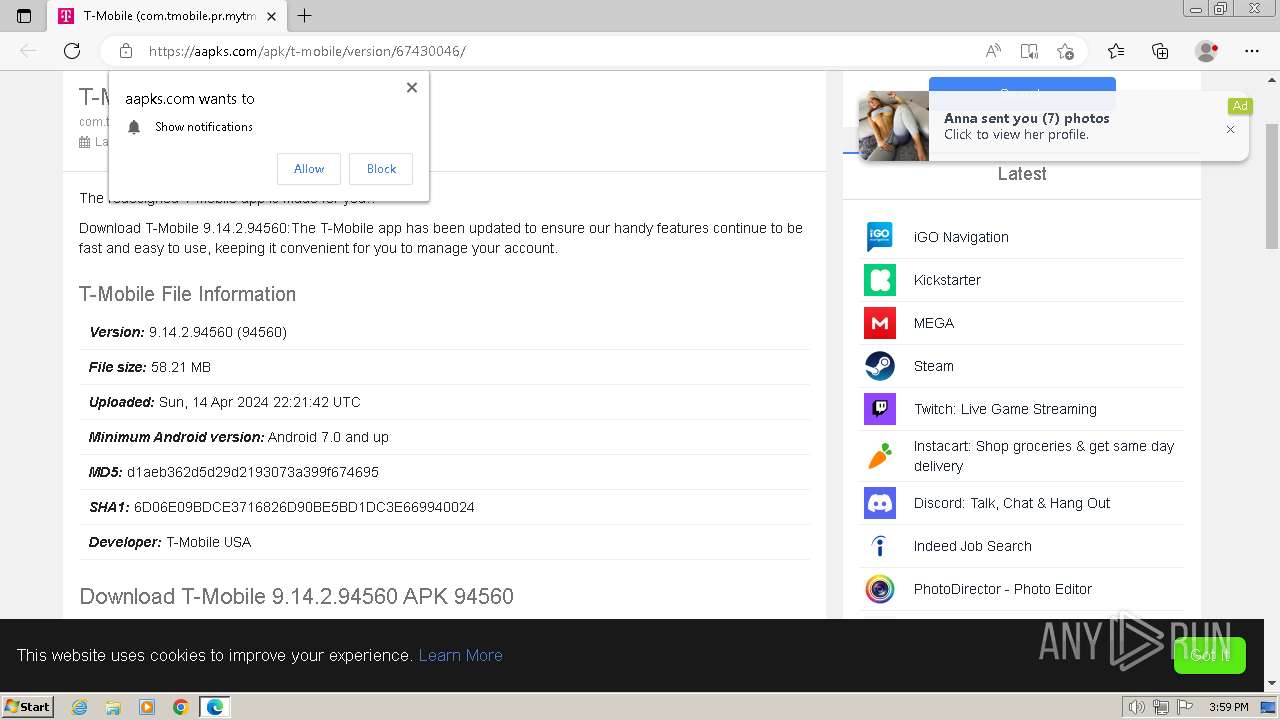
Task: Click the system clock 3:59 PM
Action: coord(1229,707)
